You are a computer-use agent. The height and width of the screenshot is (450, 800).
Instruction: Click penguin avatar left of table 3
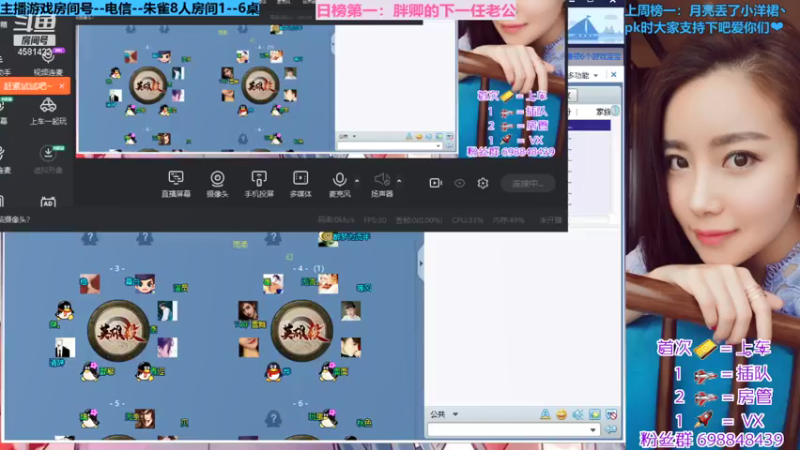(64, 311)
